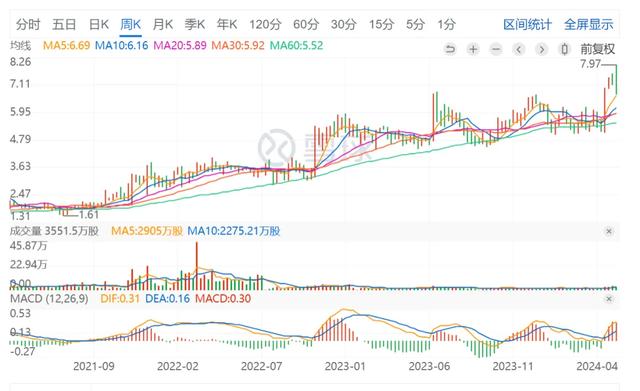Zoom out with the minus icon
Screen dimensions: 640x391
(496, 49)
